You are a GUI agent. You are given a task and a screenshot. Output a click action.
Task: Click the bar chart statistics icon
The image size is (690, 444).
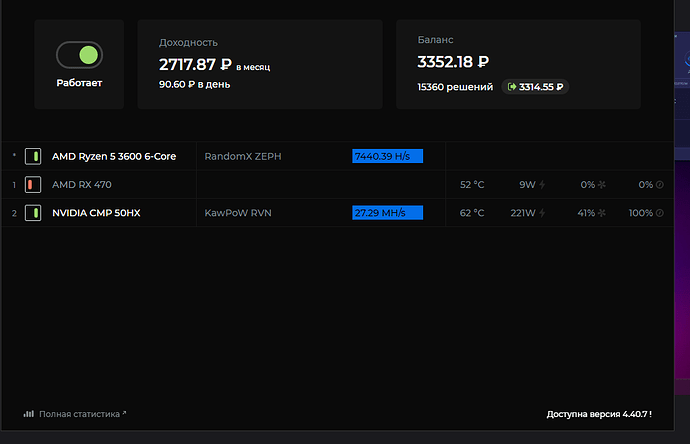click(x=29, y=413)
